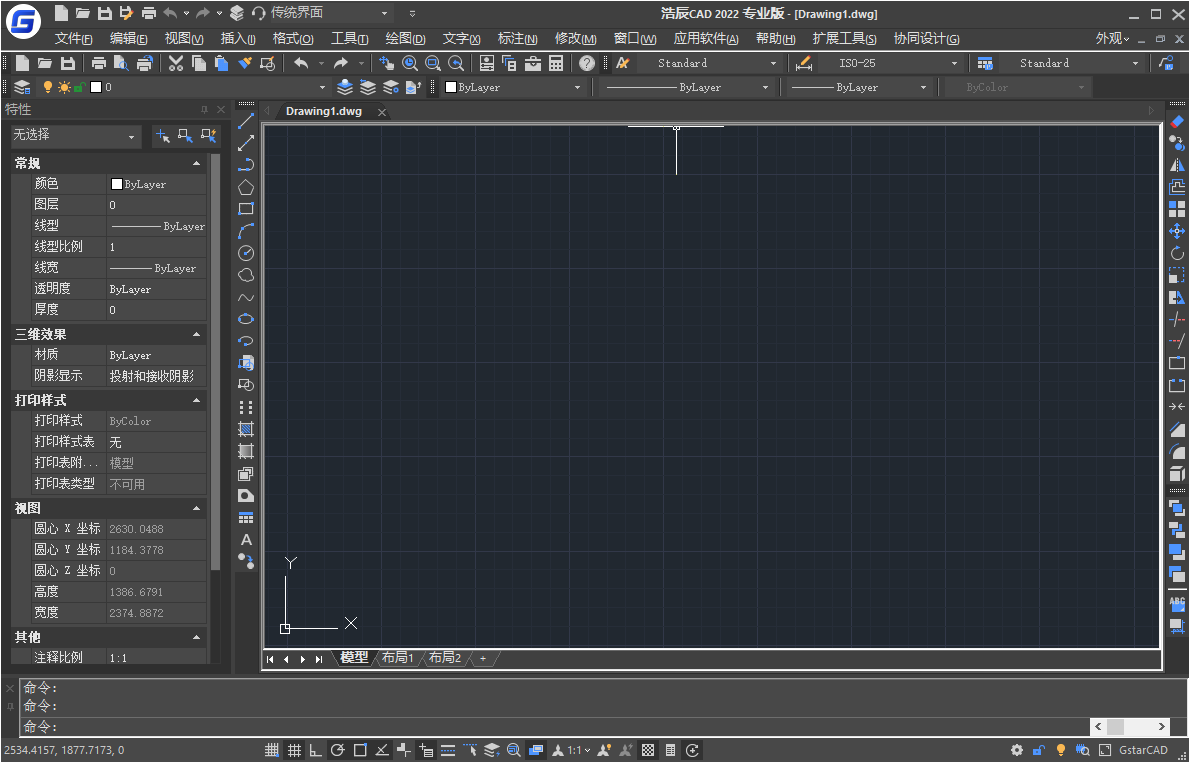Open the Layer Properties Manager icon
1190x763 pixels.
(21, 87)
